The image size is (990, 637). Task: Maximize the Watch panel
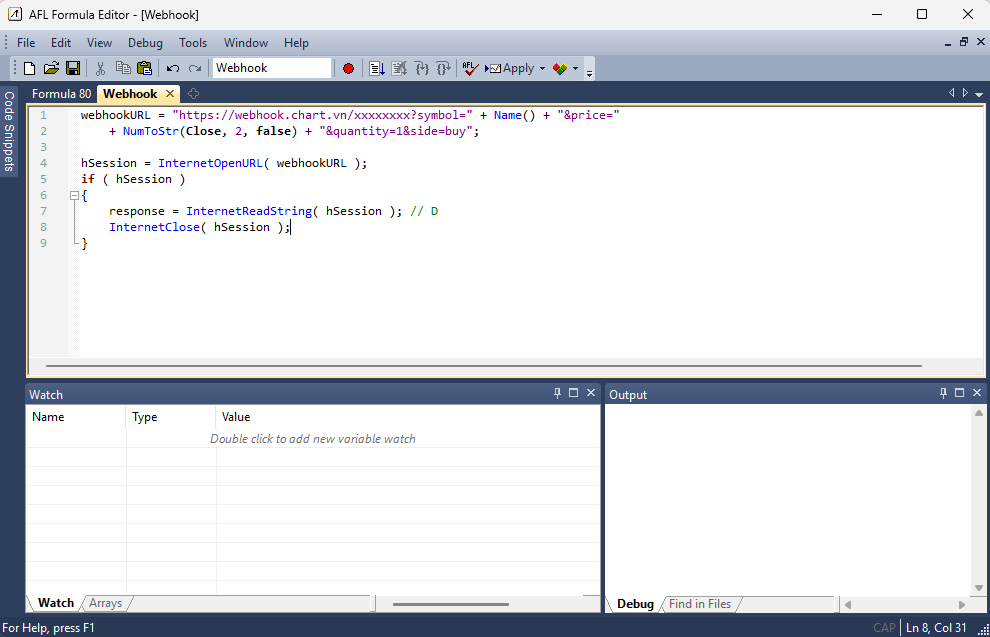coord(573,393)
